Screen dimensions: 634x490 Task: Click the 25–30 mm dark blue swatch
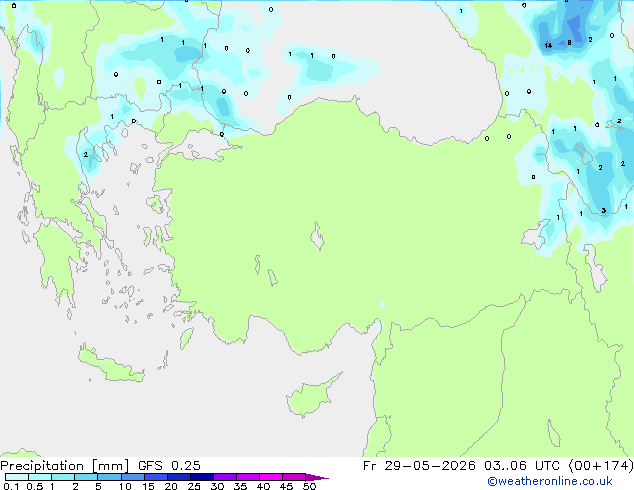tap(202, 477)
